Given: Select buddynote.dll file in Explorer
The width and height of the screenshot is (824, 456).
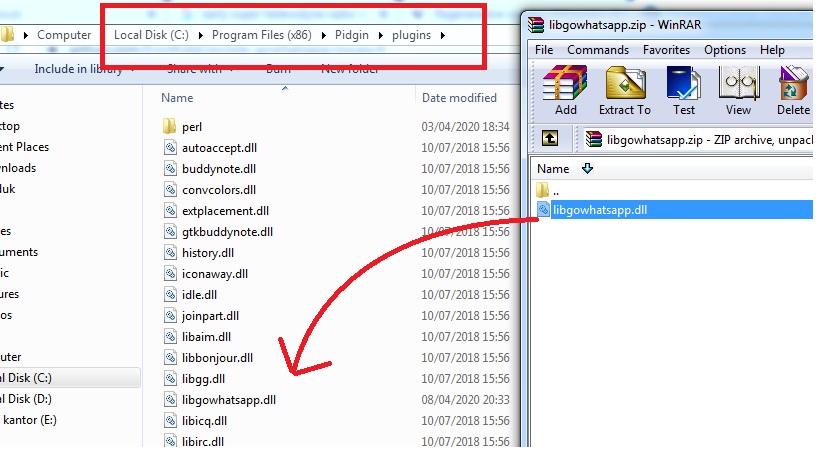Looking at the screenshot, I should point(219,169).
